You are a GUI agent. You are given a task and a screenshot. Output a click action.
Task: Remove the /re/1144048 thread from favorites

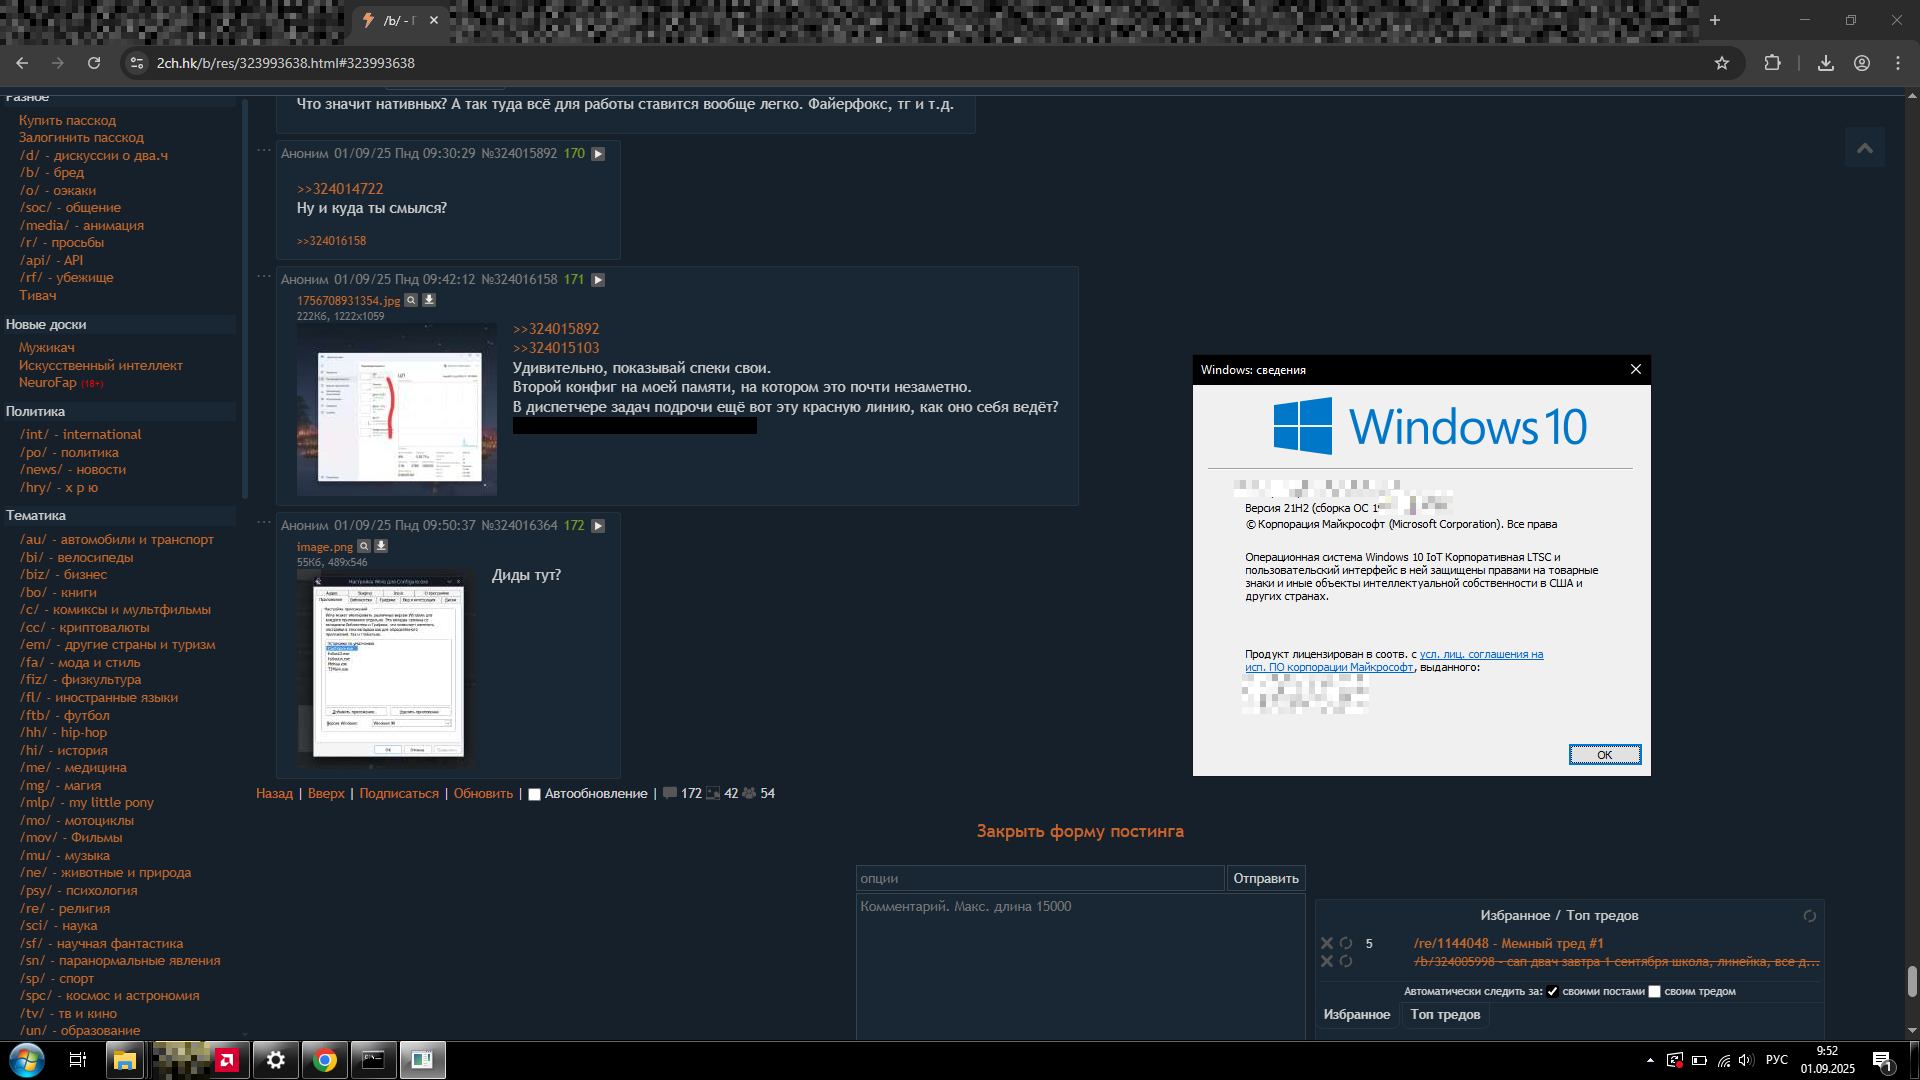pos(1327,943)
